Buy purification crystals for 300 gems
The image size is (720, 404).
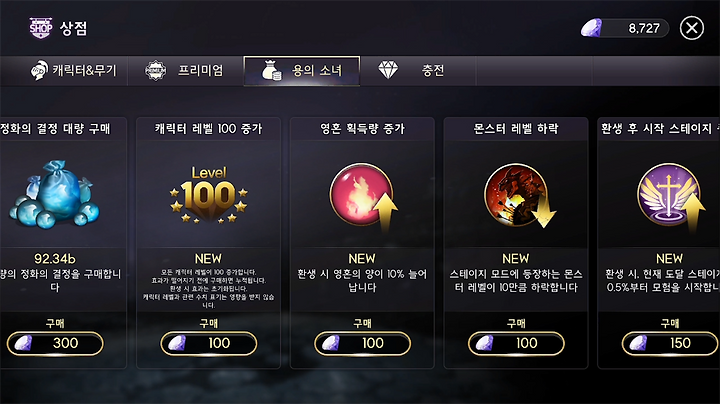pos(55,343)
